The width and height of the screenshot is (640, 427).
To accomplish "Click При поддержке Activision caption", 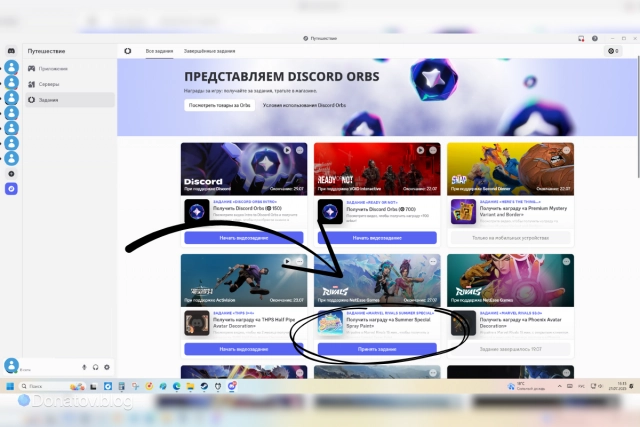I will (x=209, y=300).
